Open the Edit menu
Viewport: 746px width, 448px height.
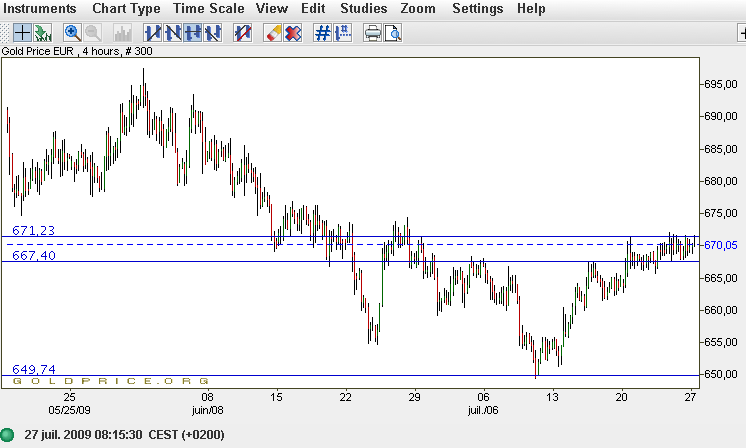[x=313, y=9]
